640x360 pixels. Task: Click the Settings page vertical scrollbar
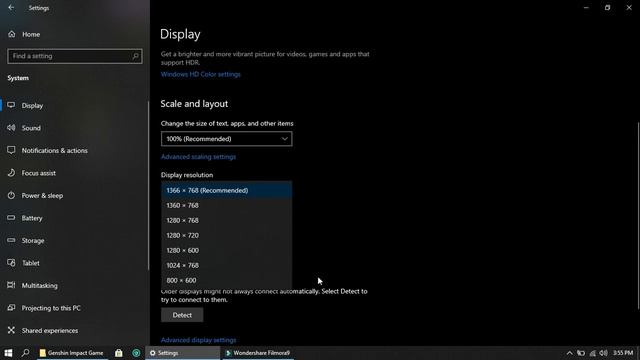638,216
